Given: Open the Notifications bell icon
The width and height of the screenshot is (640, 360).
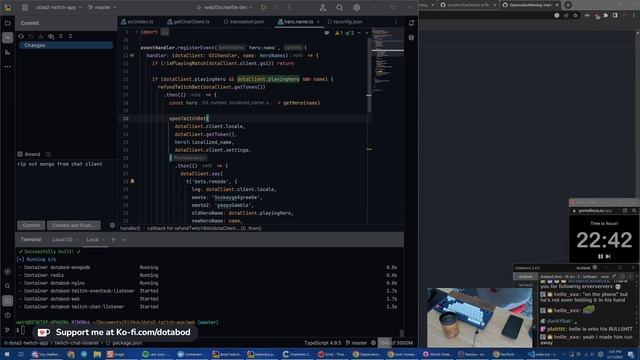Looking at the screenshot, I should (411, 23).
